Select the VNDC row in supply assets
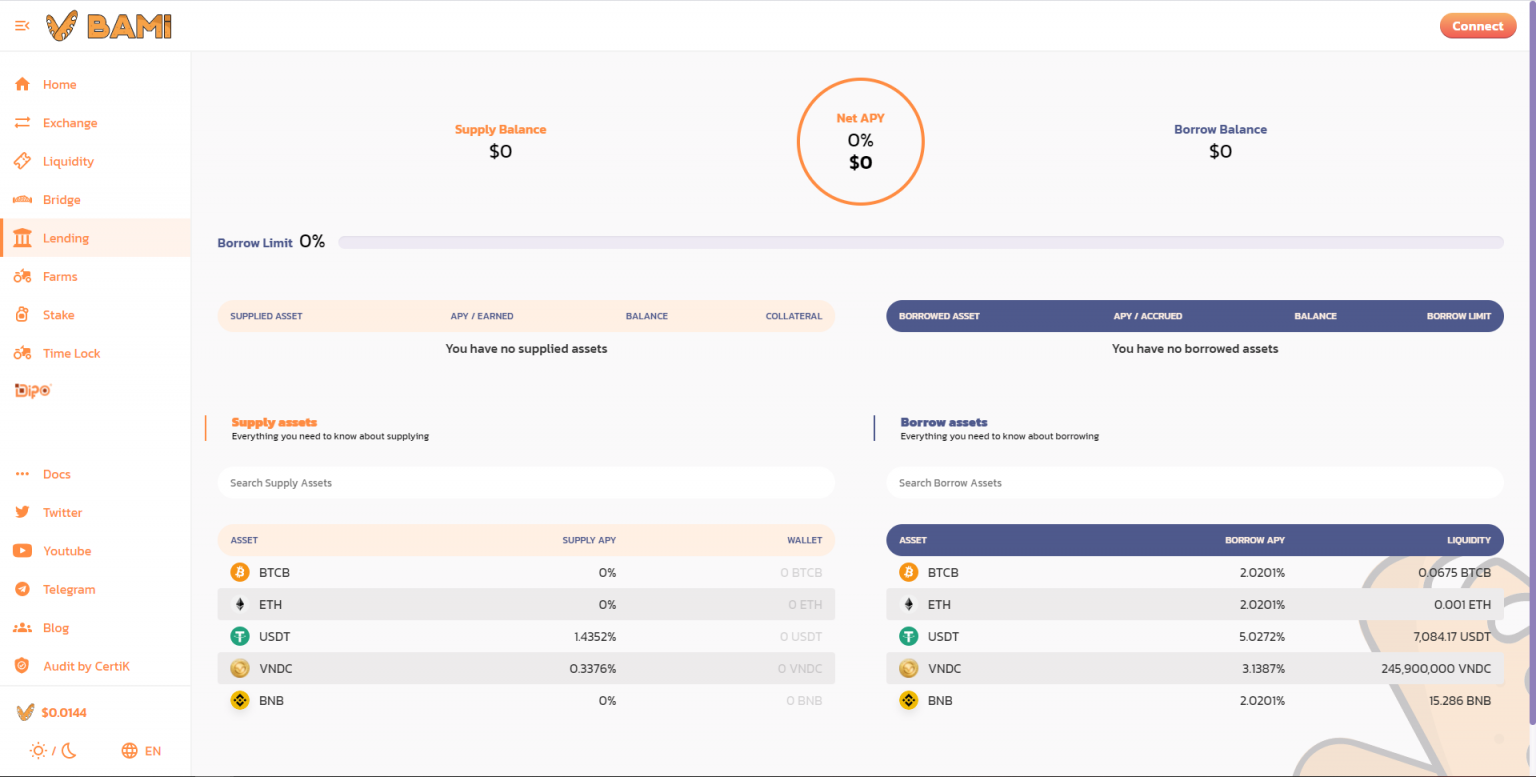Viewport: 1536px width, 777px height. (x=526, y=668)
